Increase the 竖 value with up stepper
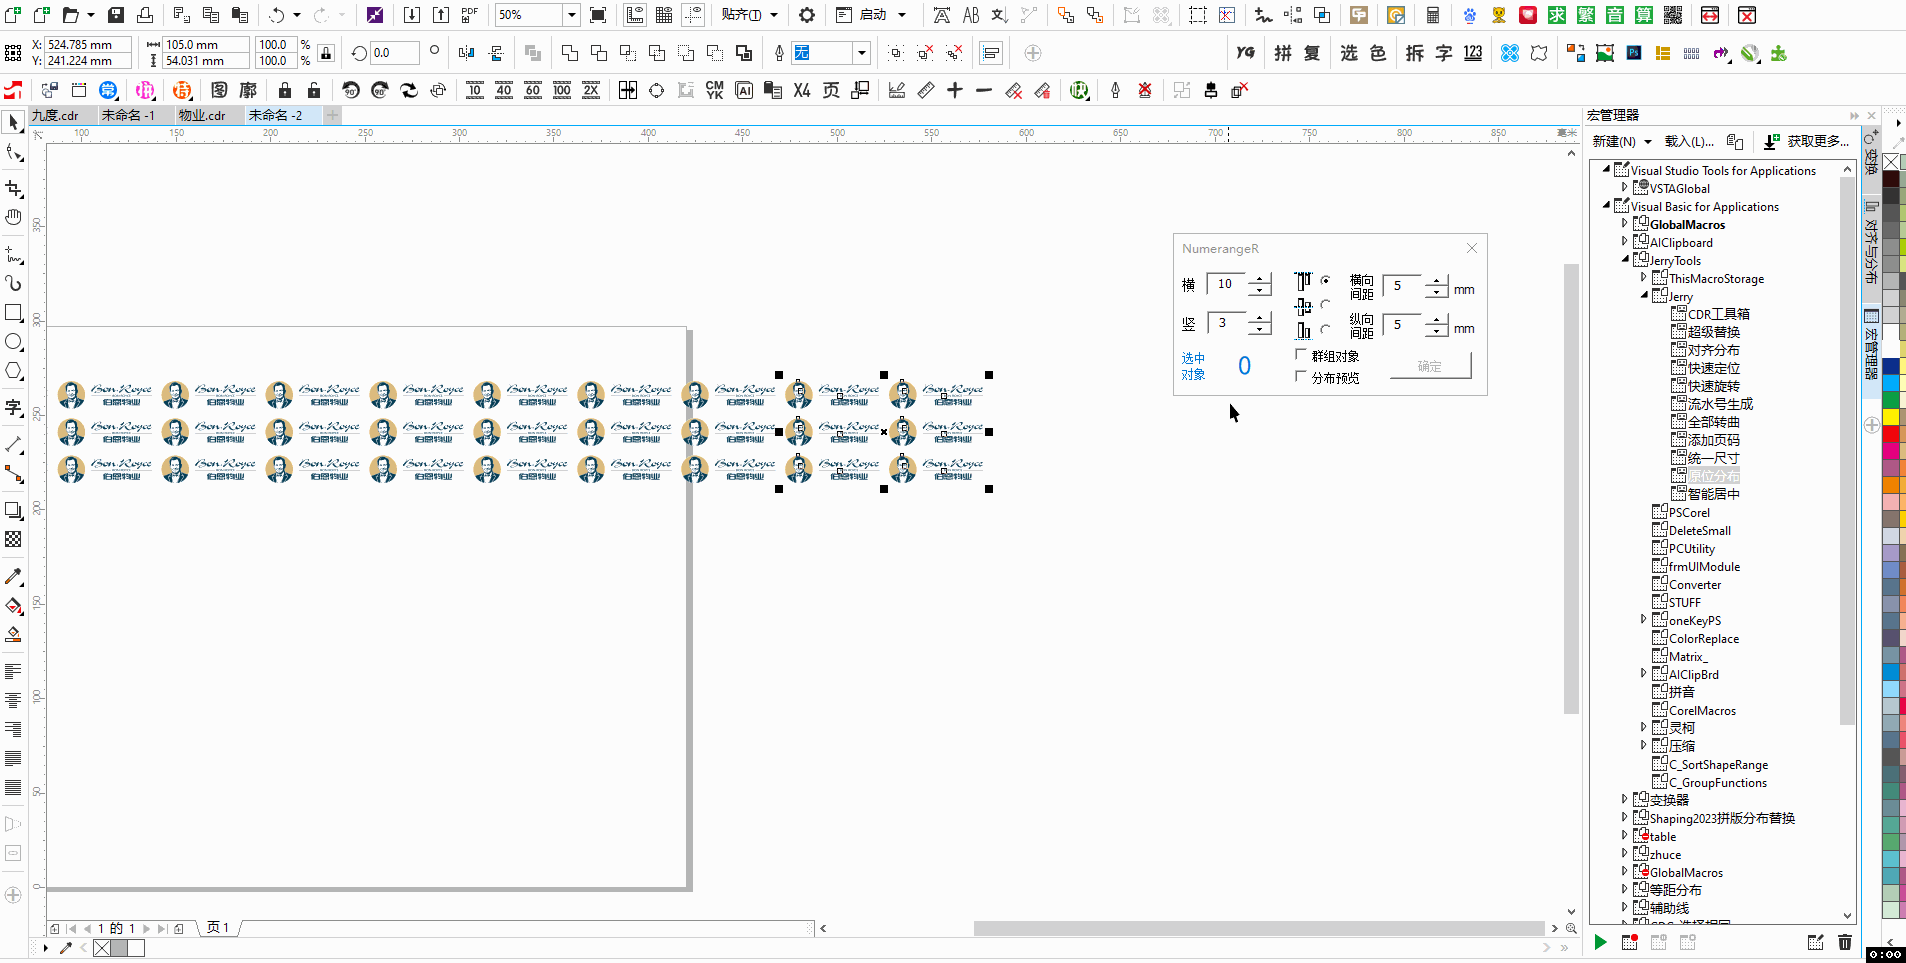 pos(1260,317)
